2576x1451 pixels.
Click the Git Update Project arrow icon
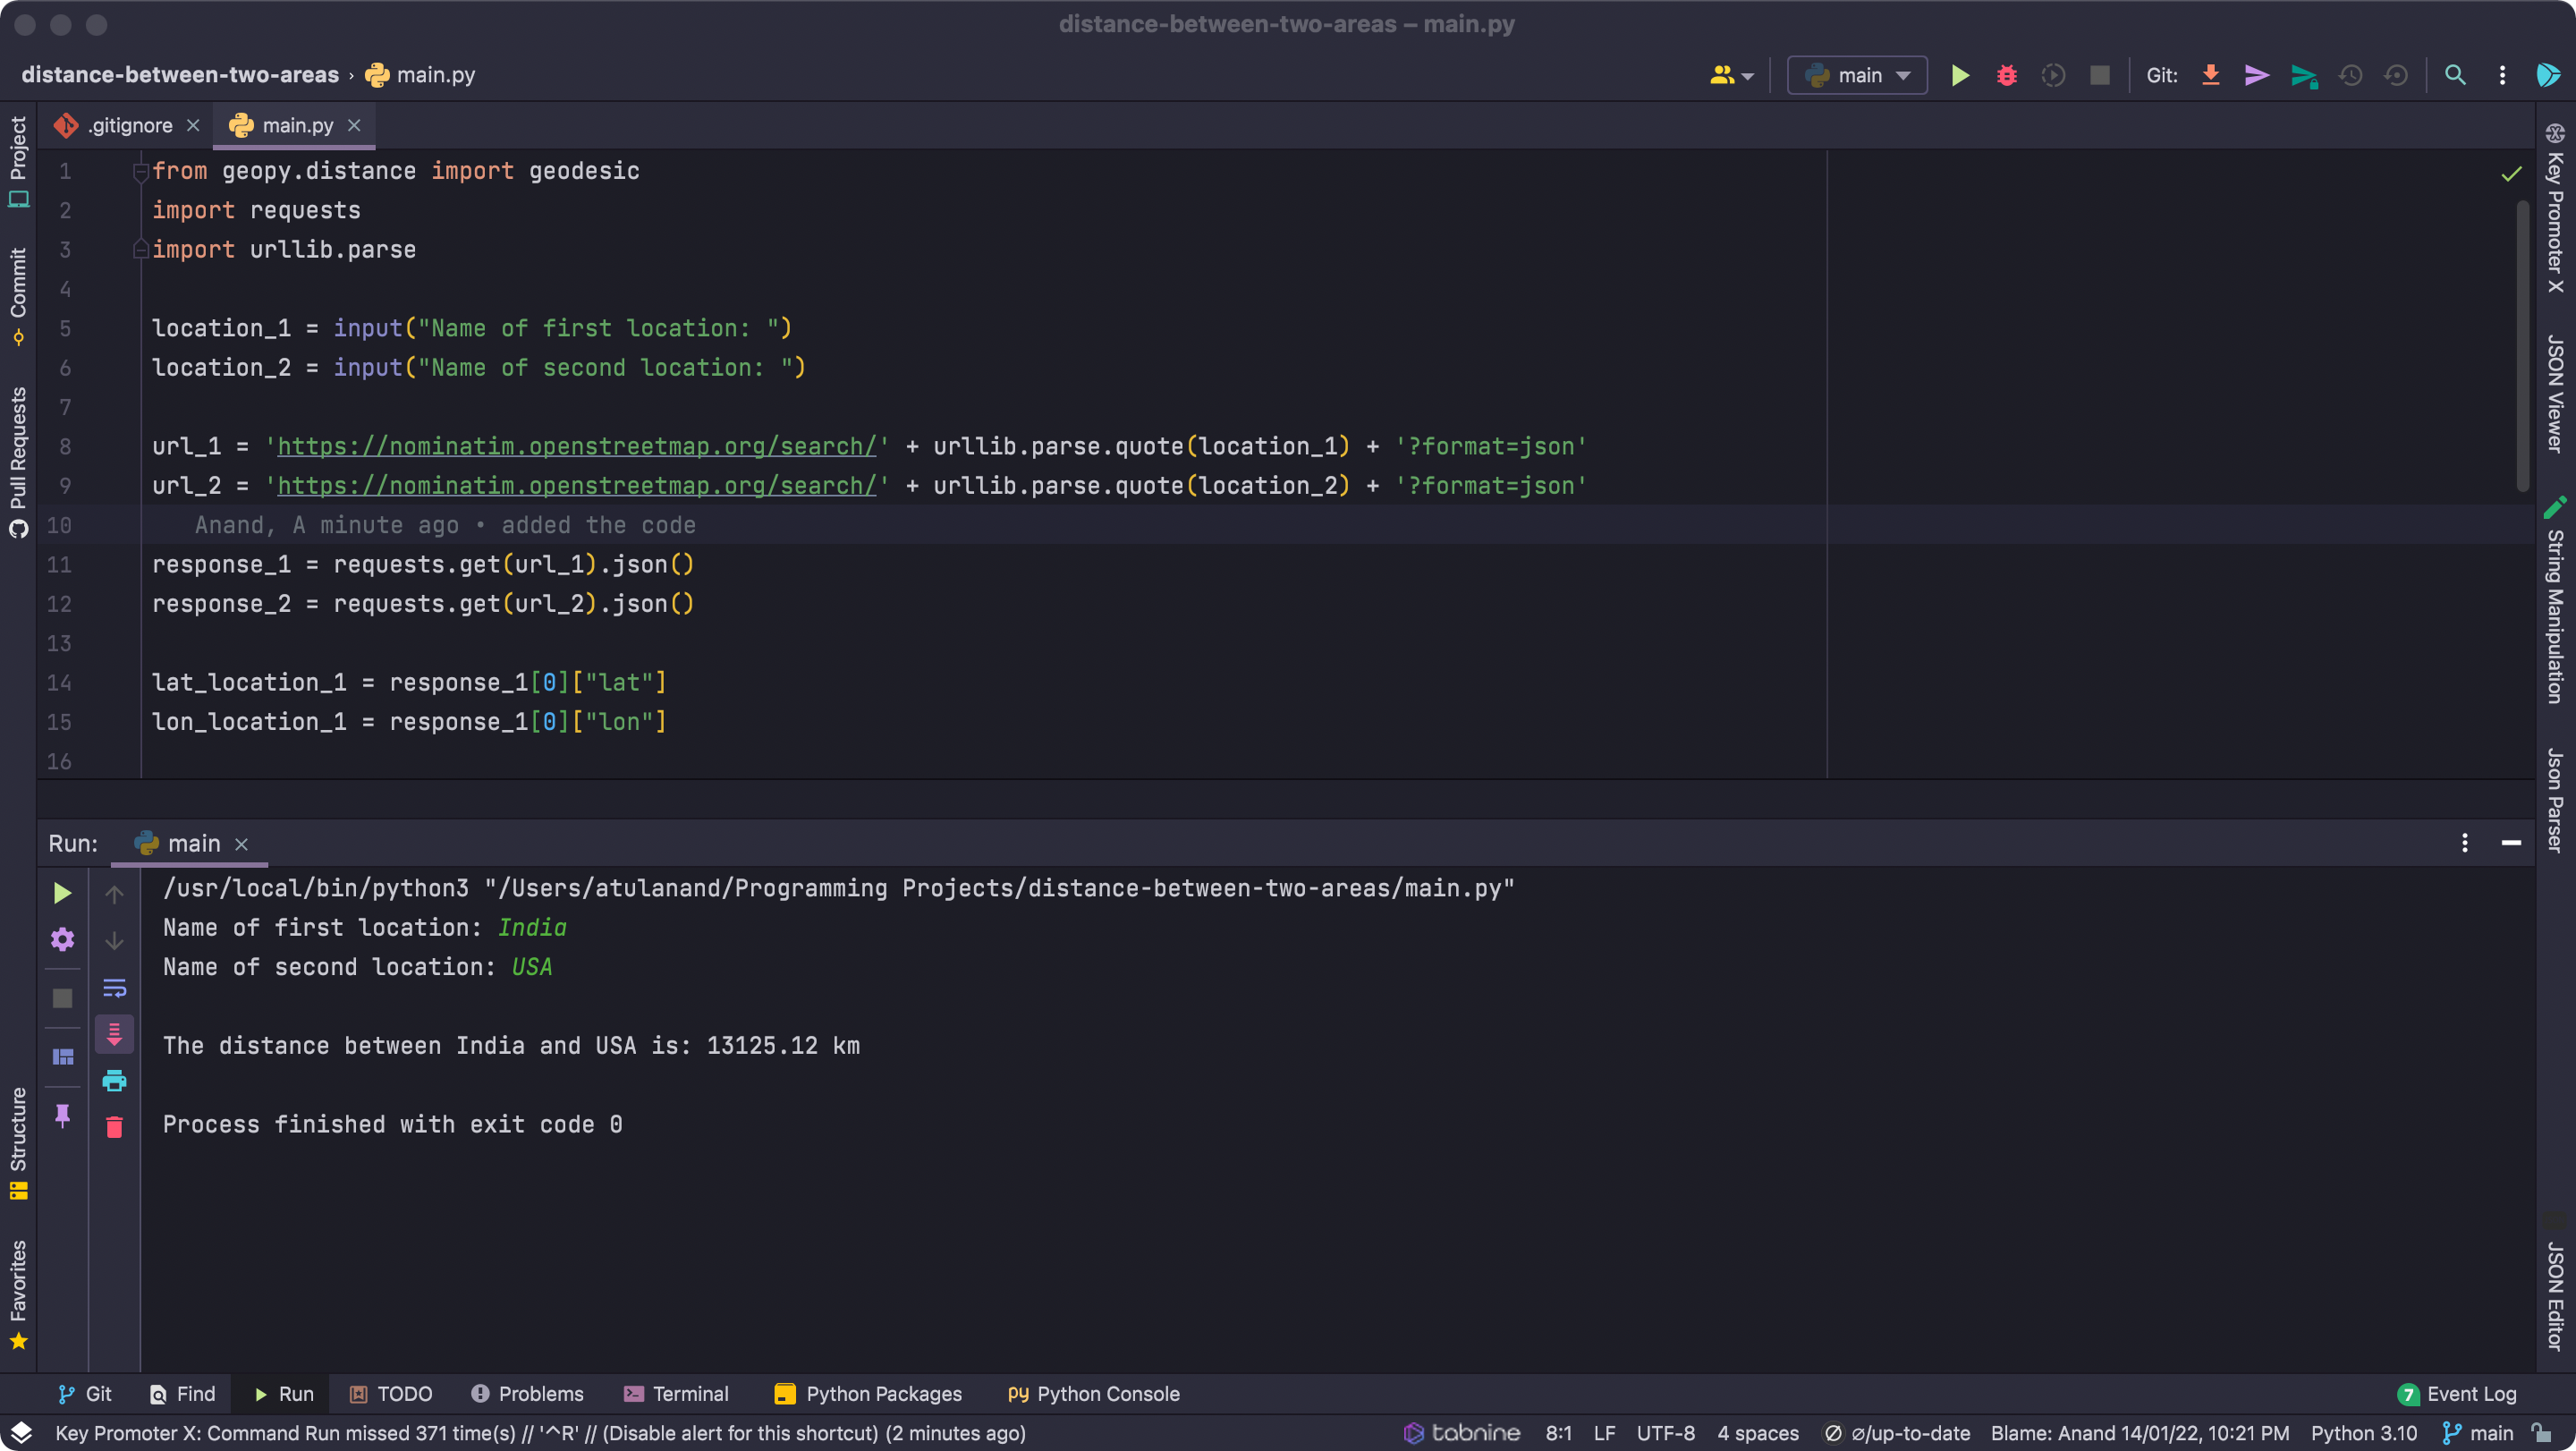pyautogui.click(x=2210, y=75)
